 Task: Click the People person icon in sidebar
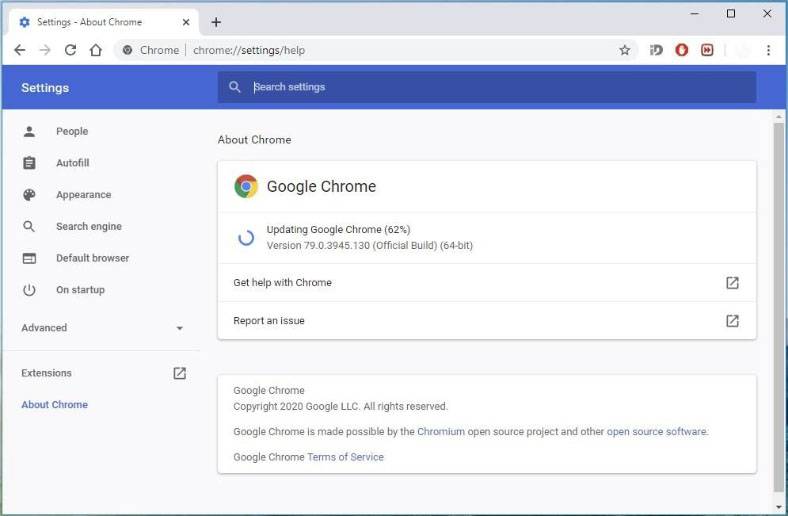(29, 132)
